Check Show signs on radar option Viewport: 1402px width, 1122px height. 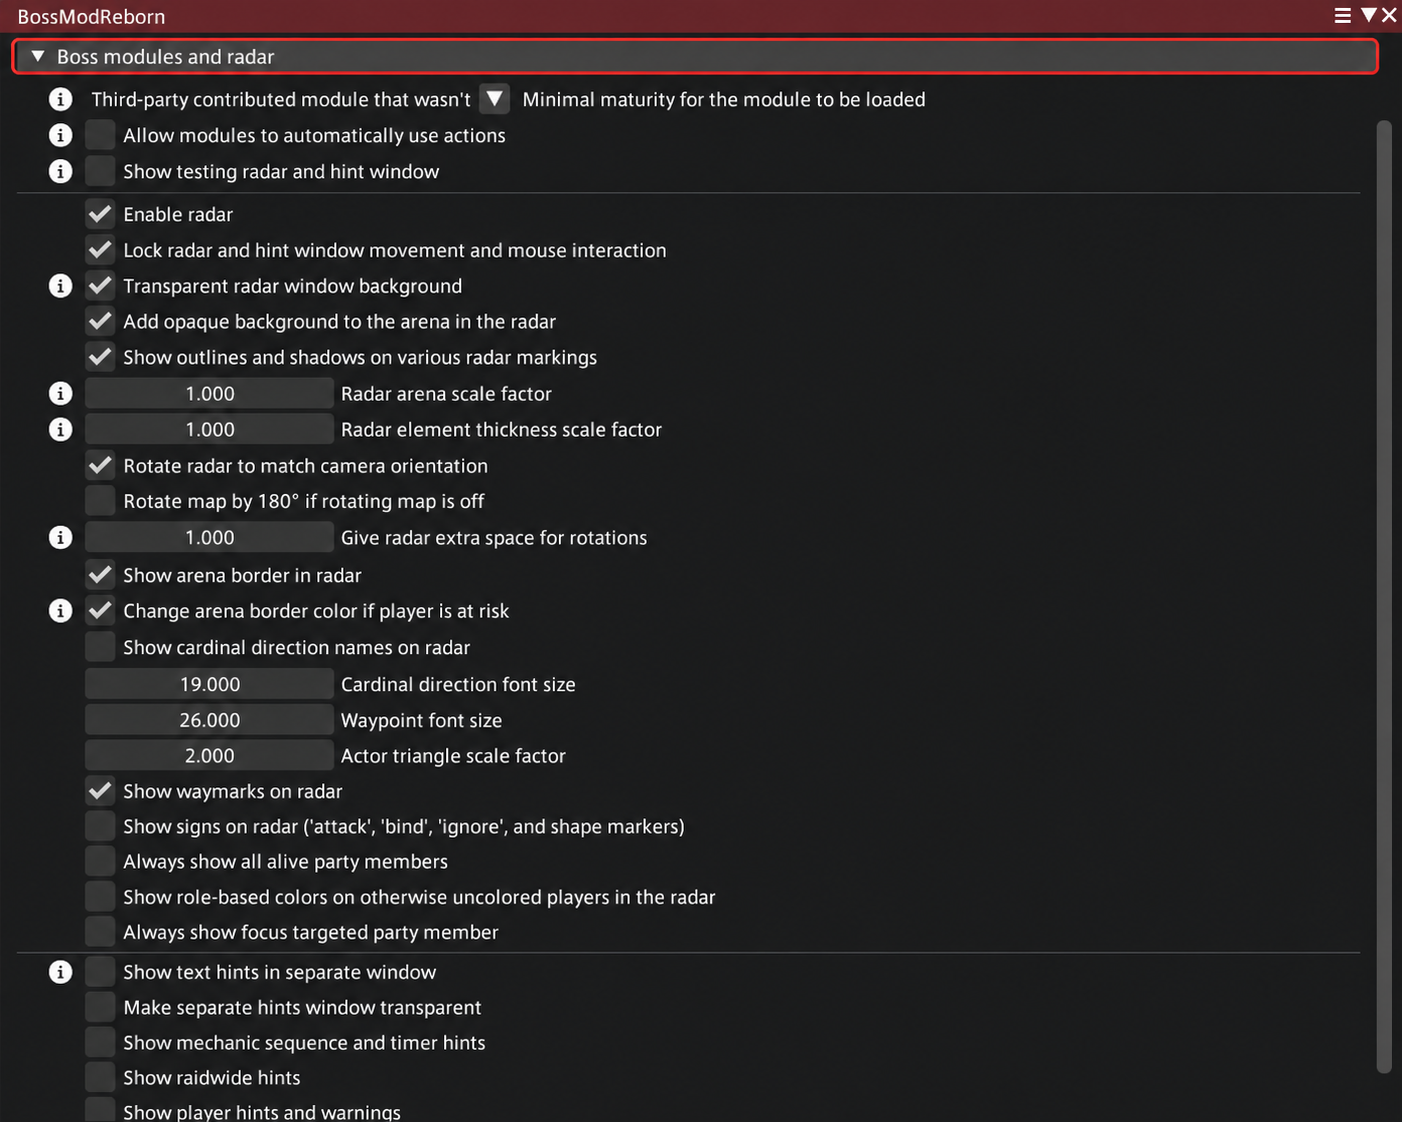click(x=100, y=826)
